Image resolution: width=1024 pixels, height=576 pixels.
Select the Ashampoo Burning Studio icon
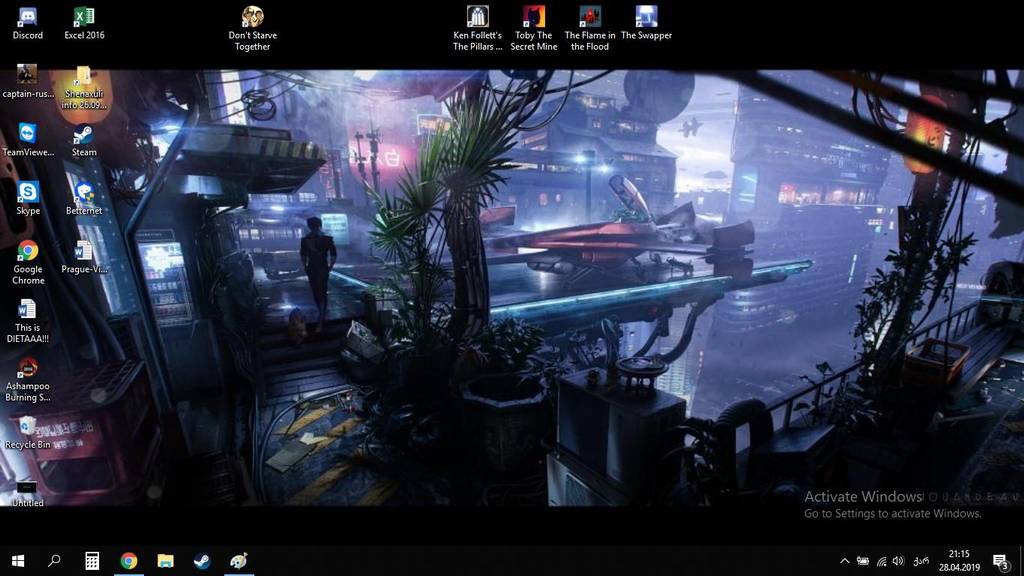[x=27, y=379]
